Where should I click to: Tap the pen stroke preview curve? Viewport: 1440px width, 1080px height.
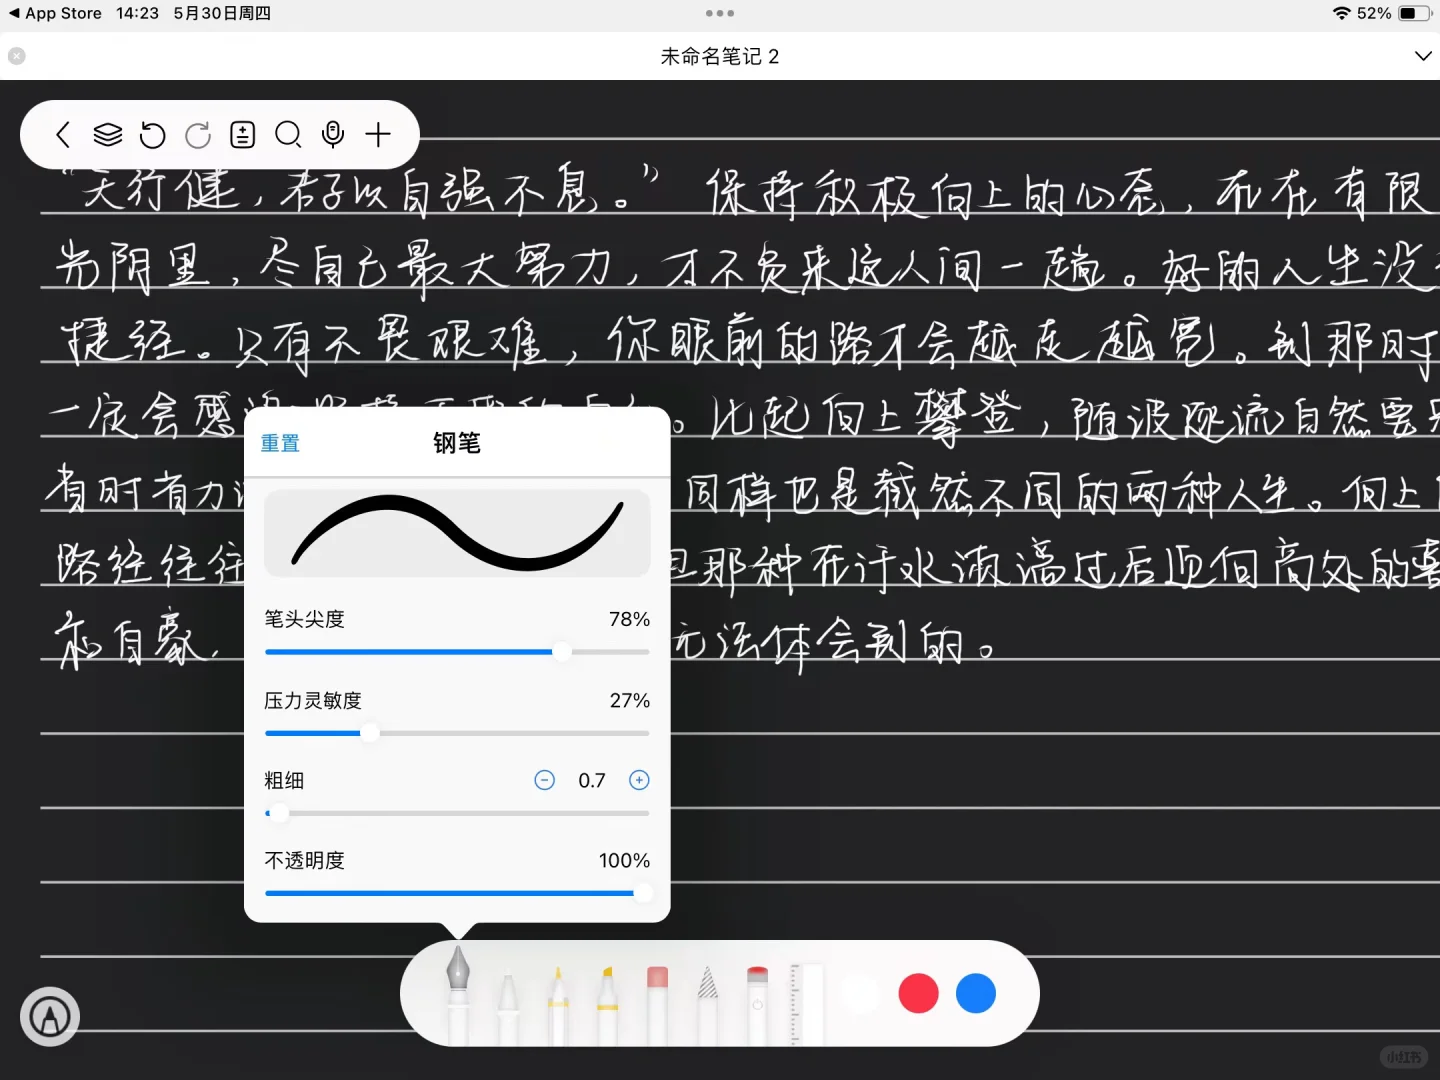click(x=457, y=533)
